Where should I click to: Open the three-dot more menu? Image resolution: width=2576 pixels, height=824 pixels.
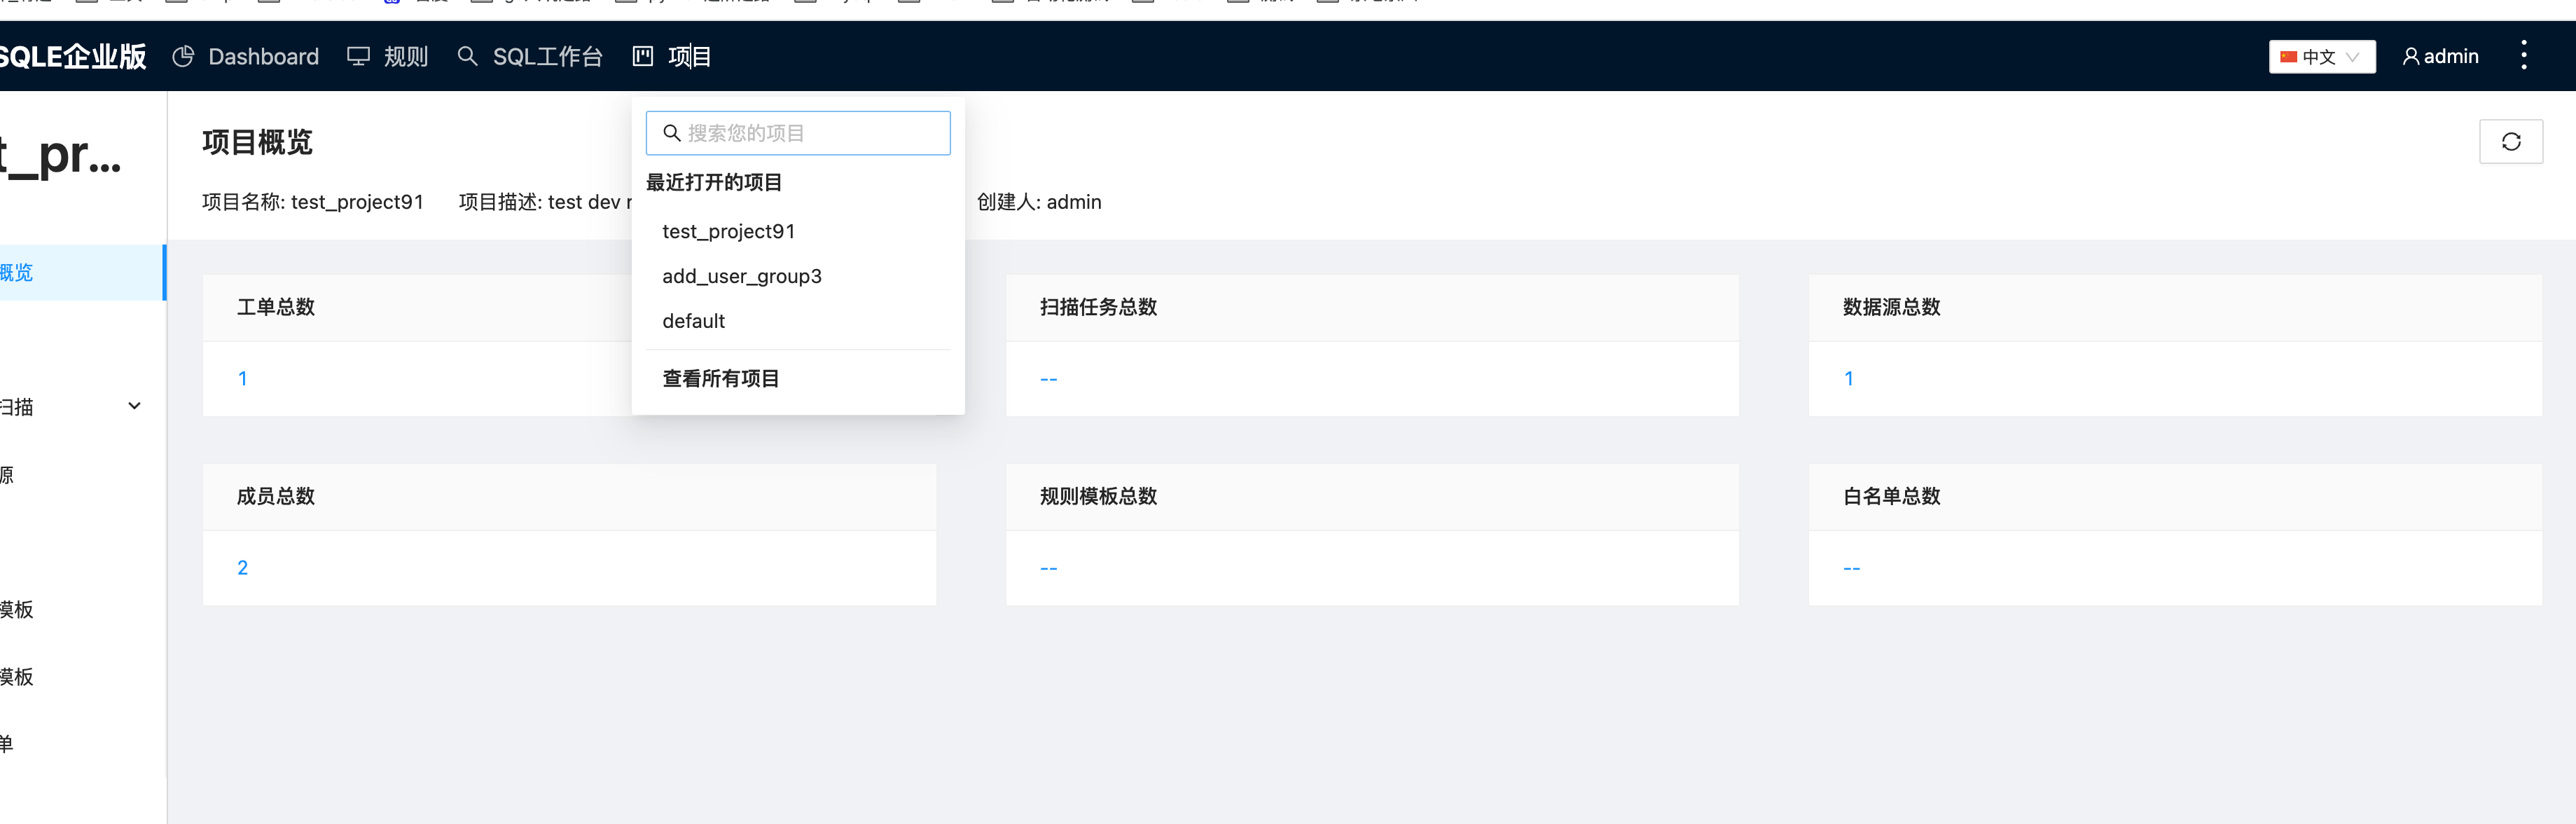point(2523,55)
